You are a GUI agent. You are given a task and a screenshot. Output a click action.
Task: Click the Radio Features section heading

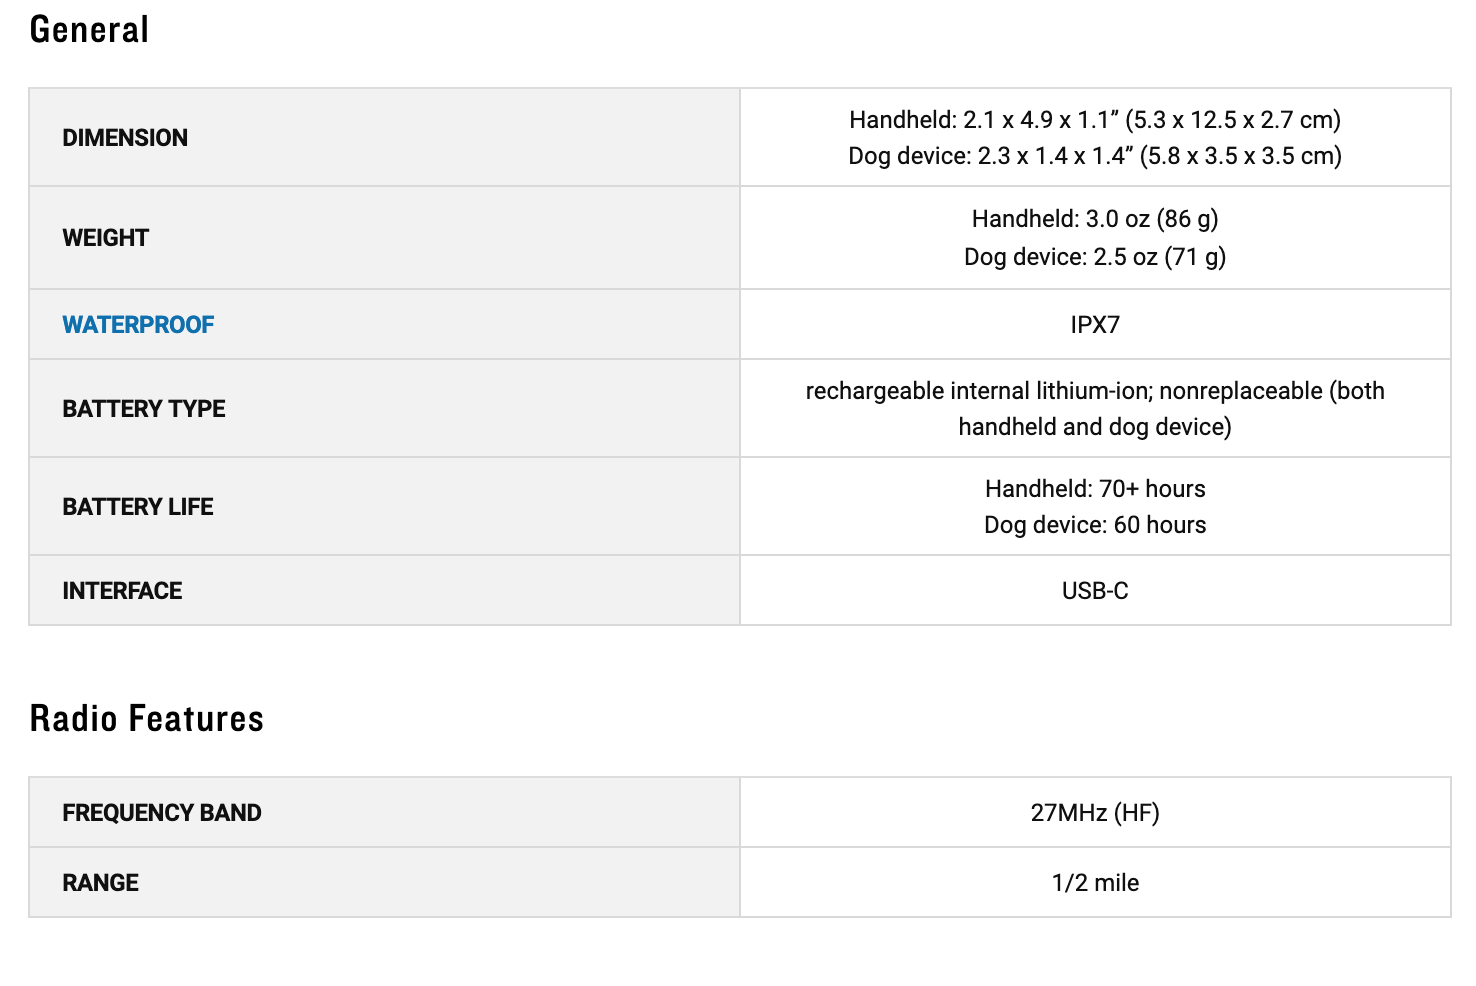point(146,719)
